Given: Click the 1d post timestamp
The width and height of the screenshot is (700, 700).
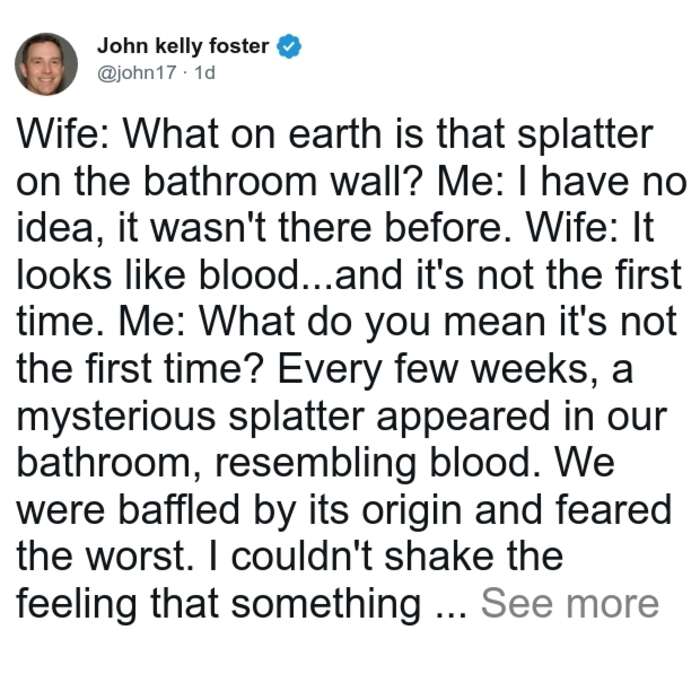Looking at the screenshot, I should [205, 72].
